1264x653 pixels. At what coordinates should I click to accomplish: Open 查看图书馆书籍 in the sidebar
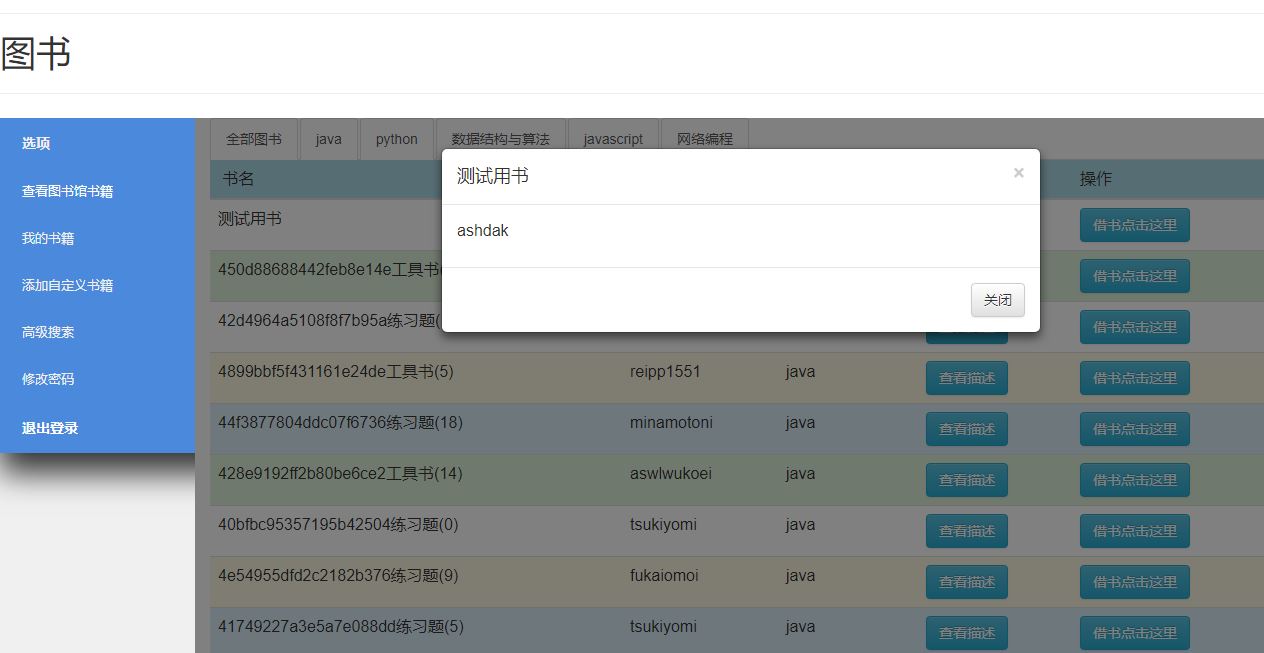pos(64,190)
